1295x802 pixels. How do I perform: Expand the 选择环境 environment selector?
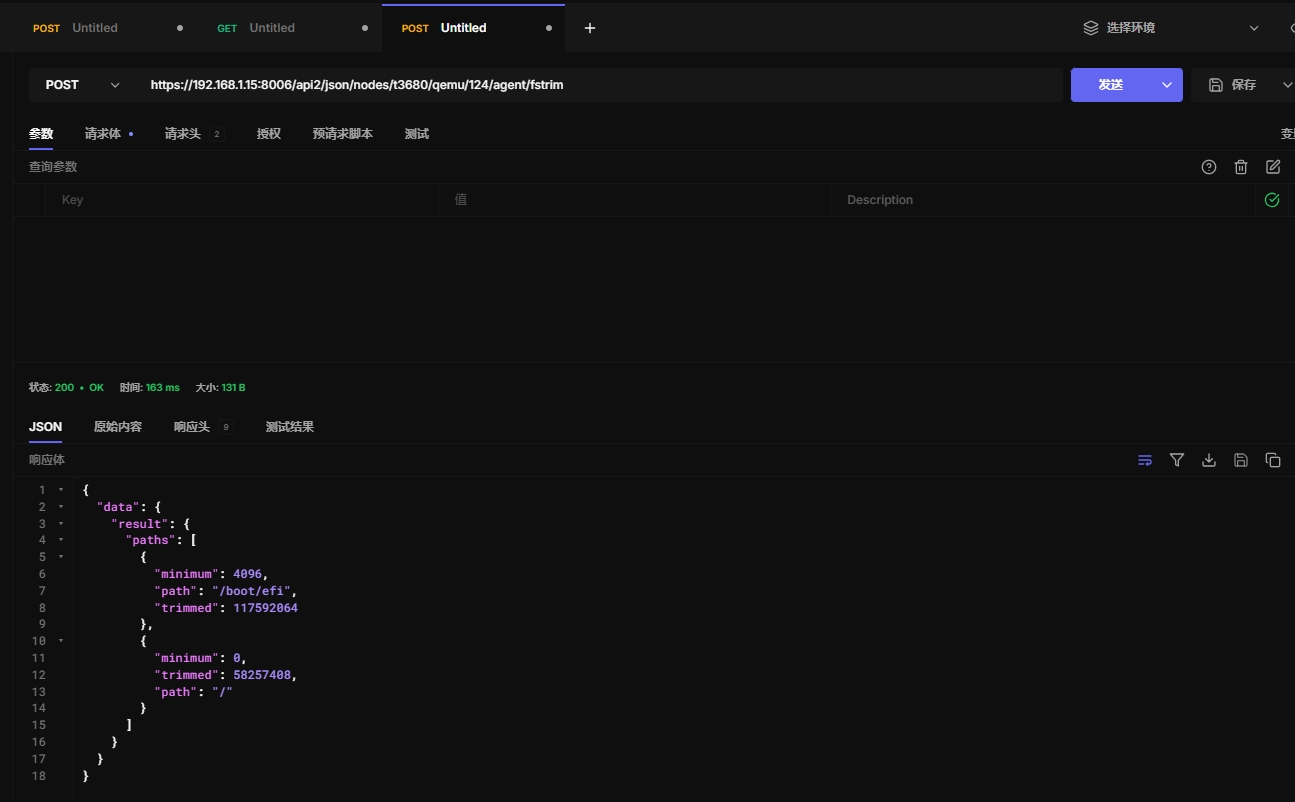[1170, 28]
